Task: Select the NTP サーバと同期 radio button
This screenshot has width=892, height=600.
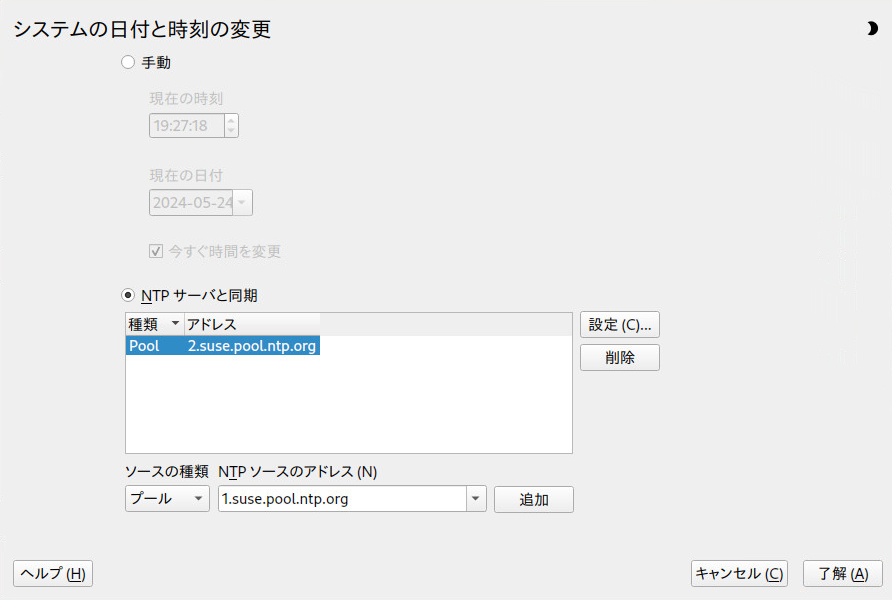Action: (x=127, y=295)
